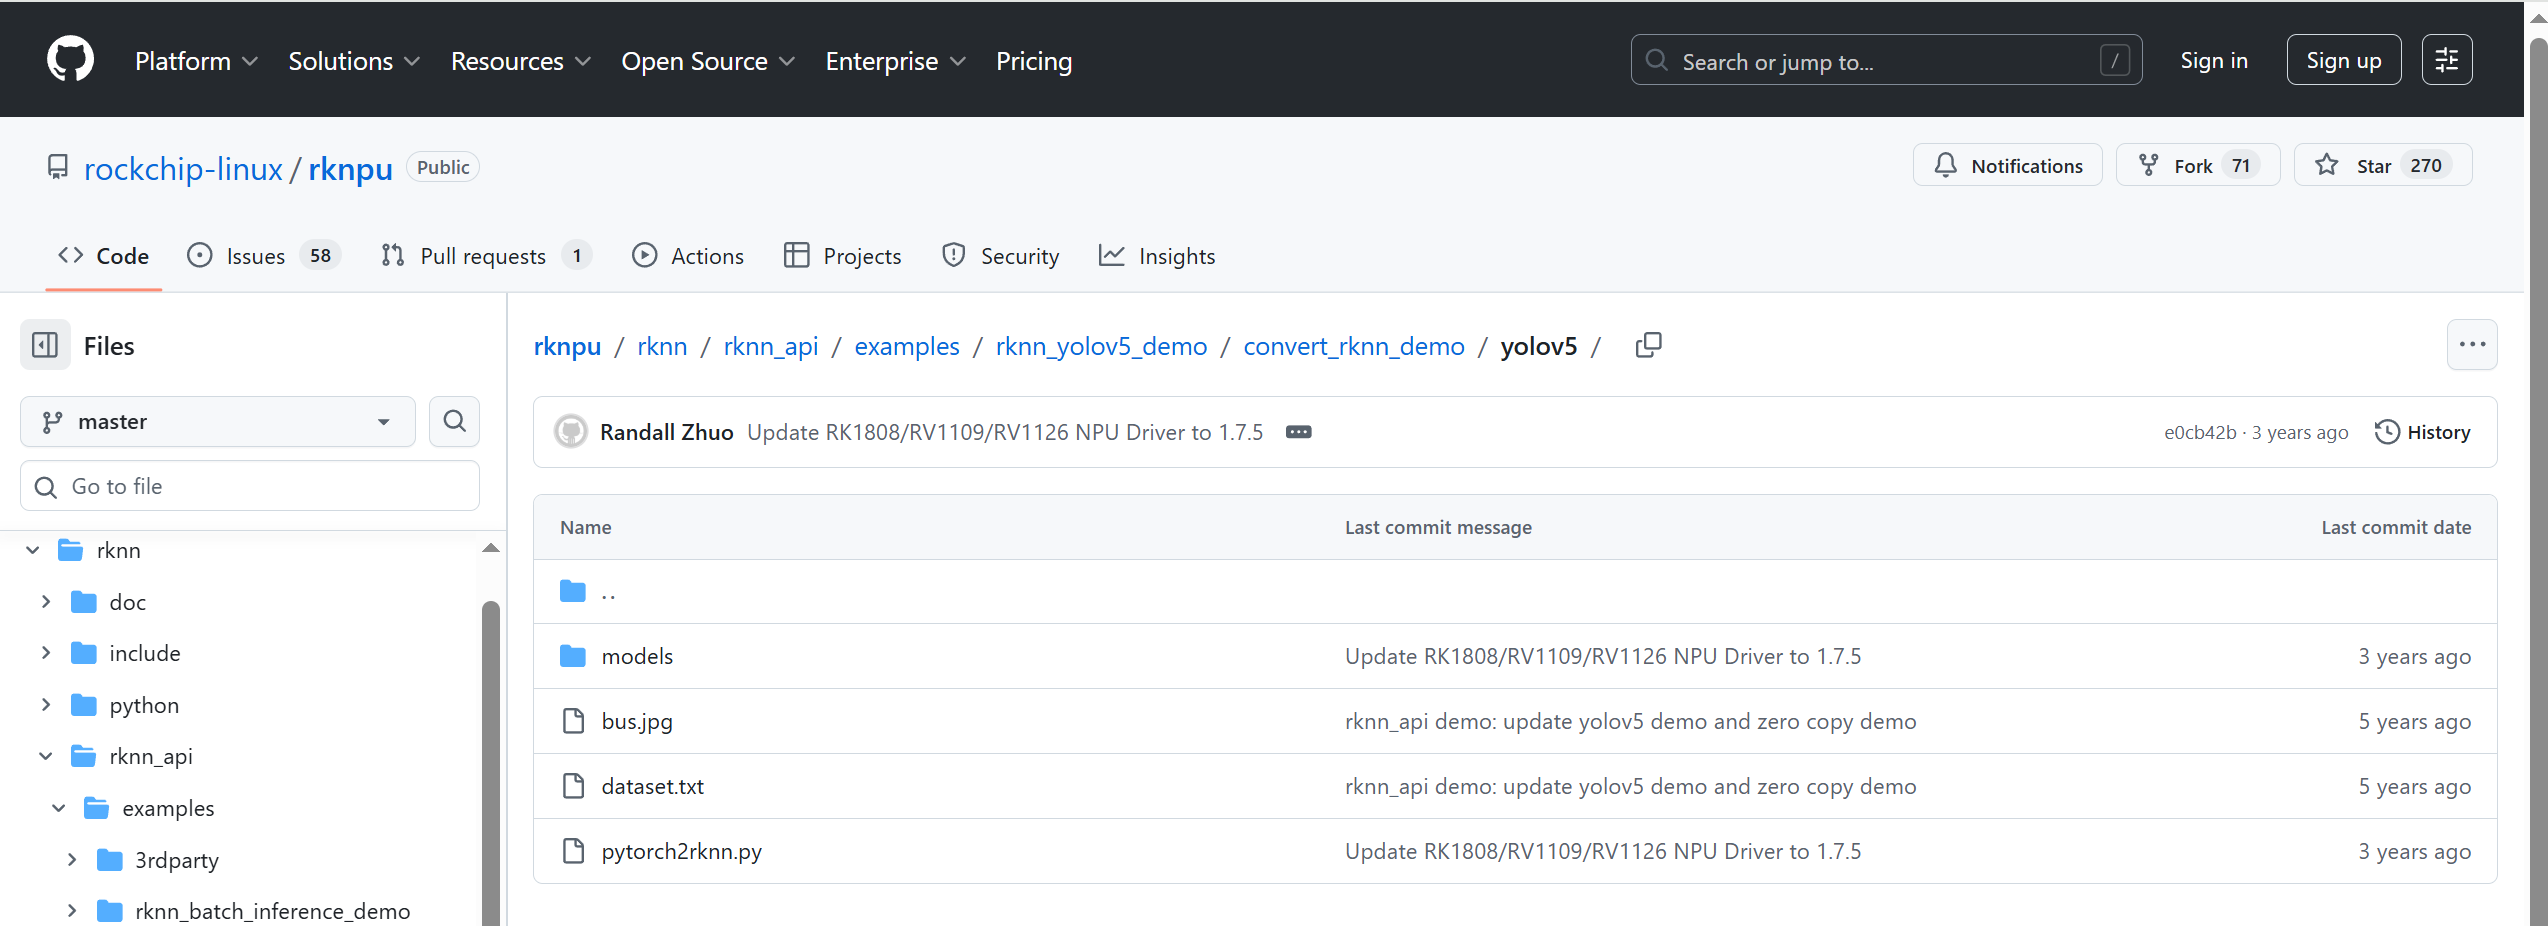2548x926 pixels.
Task: Click the search files magnifier button
Action: click(x=454, y=421)
